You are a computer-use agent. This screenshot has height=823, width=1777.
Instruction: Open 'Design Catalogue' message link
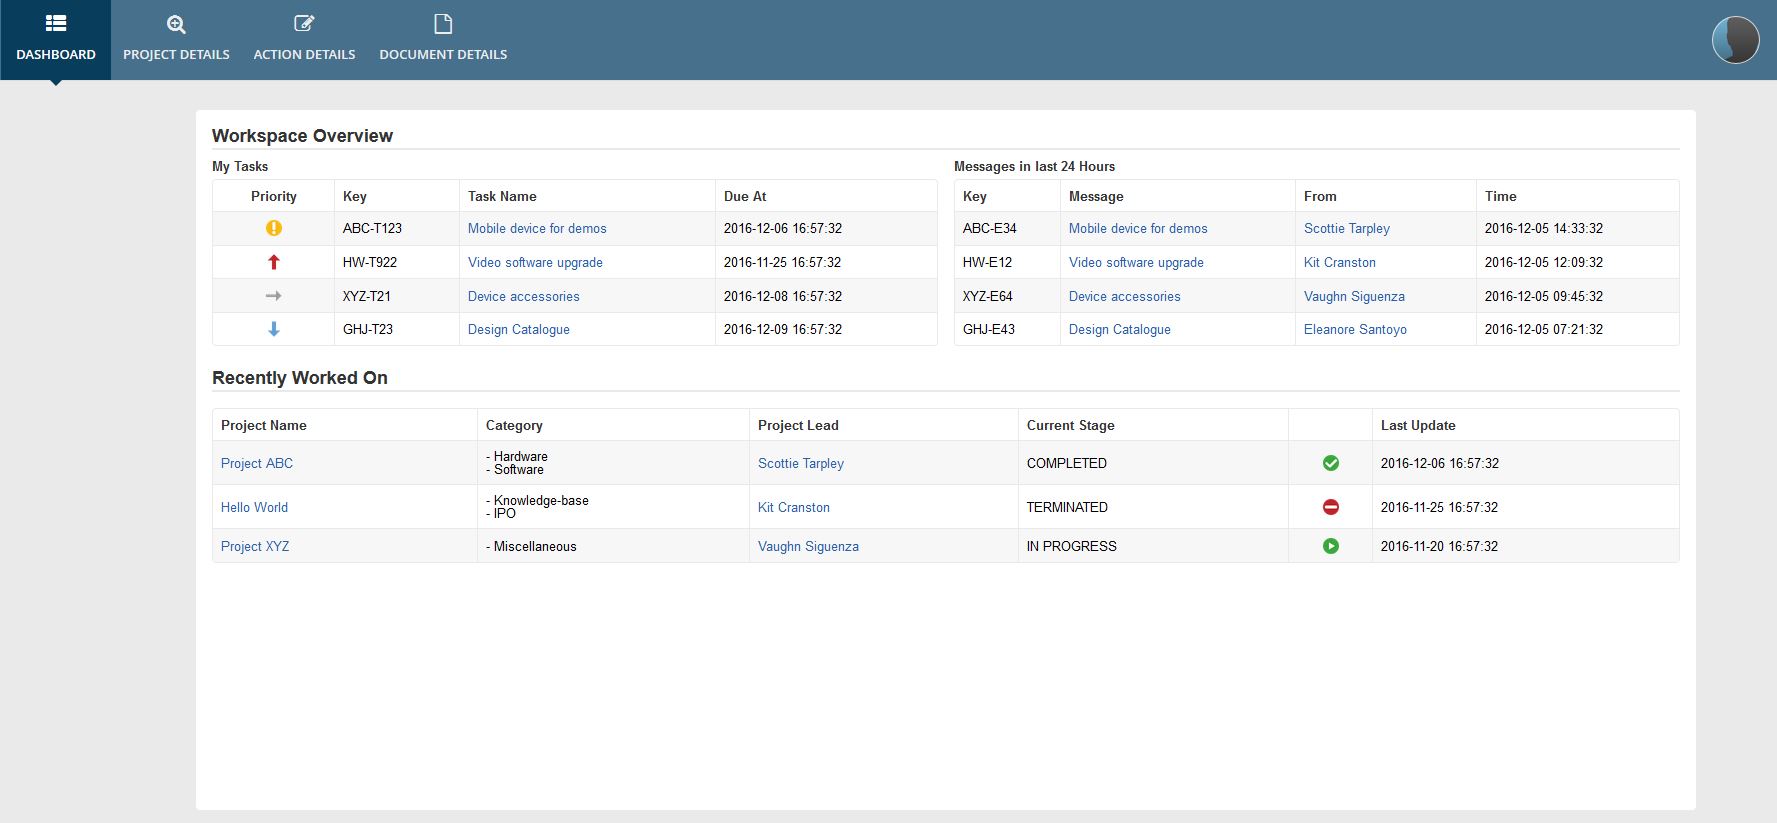coord(1120,329)
